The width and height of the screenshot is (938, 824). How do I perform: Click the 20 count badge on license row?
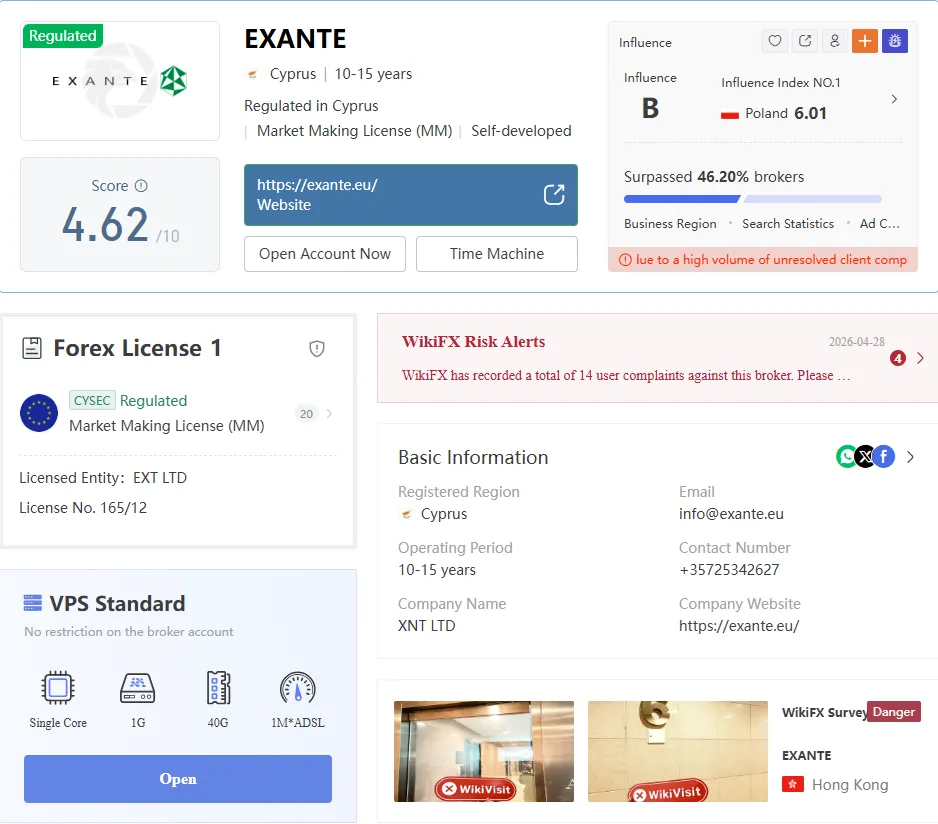click(306, 413)
